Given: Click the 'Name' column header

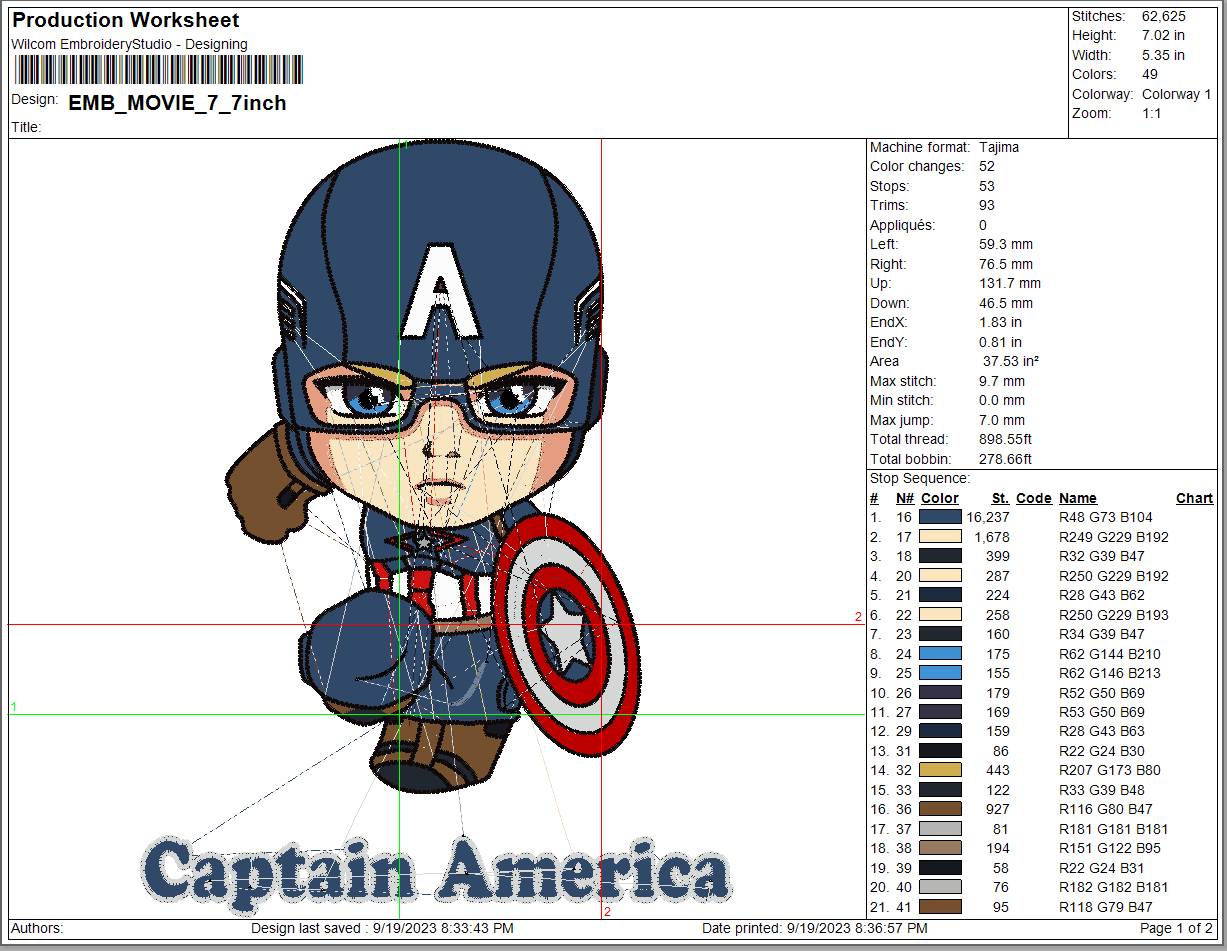Looking at the screenshot, I should point(1077,498).
